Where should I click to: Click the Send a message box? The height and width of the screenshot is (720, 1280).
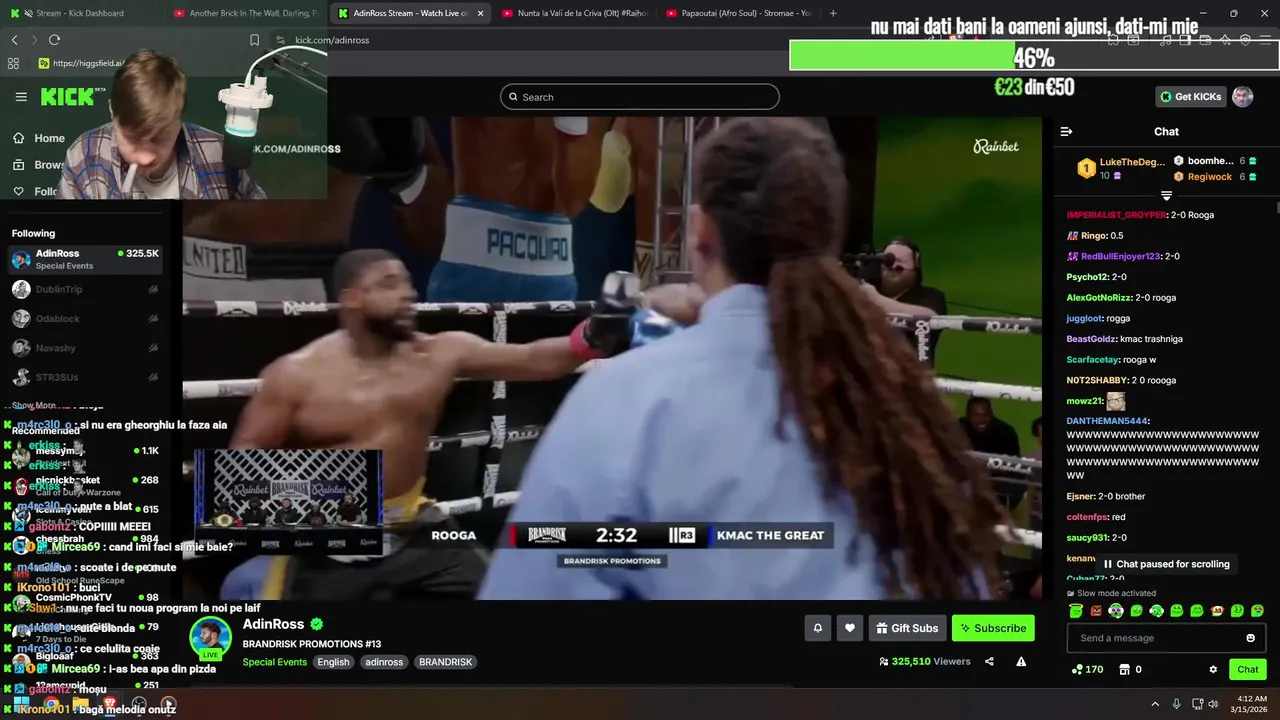point(1166,638)
